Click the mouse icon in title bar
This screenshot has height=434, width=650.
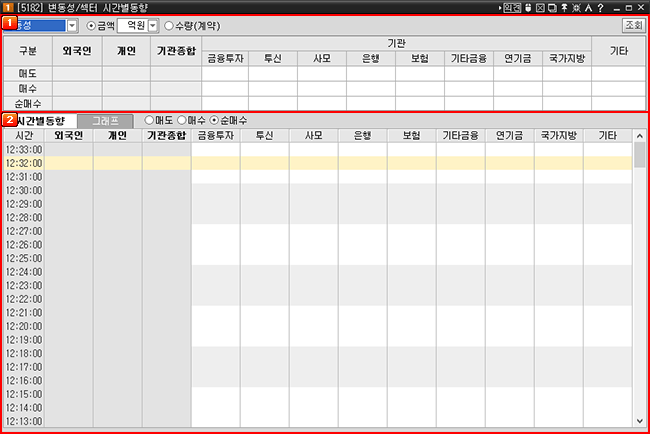528,7
